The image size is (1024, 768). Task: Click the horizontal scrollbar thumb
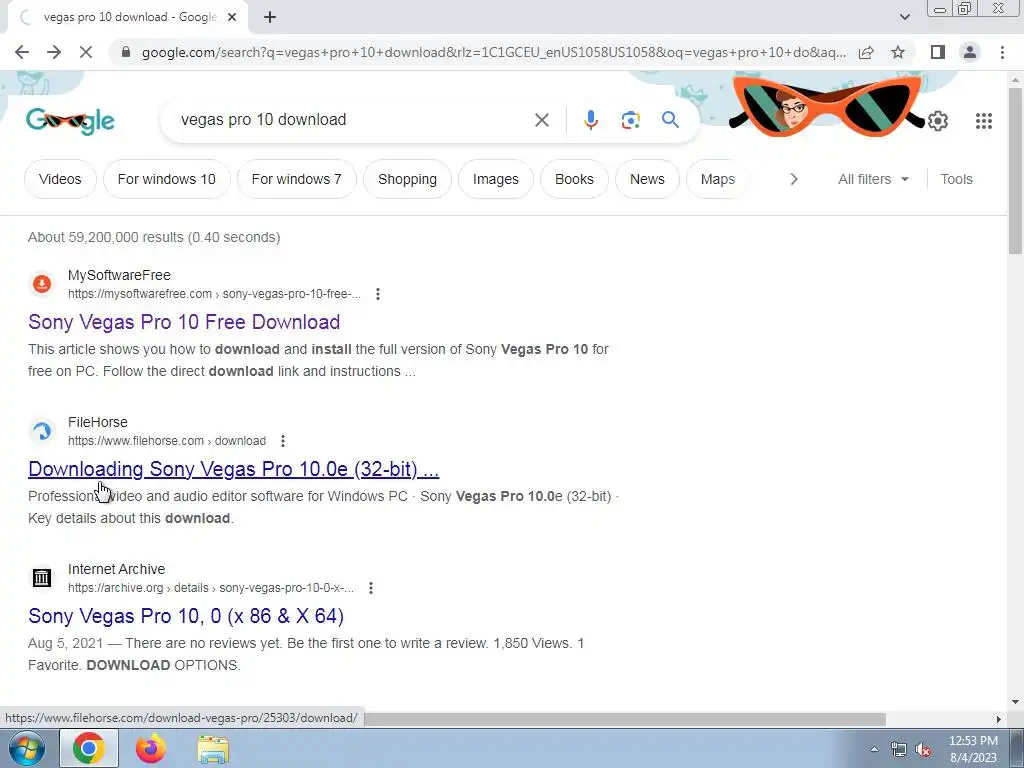pos(624,719)
